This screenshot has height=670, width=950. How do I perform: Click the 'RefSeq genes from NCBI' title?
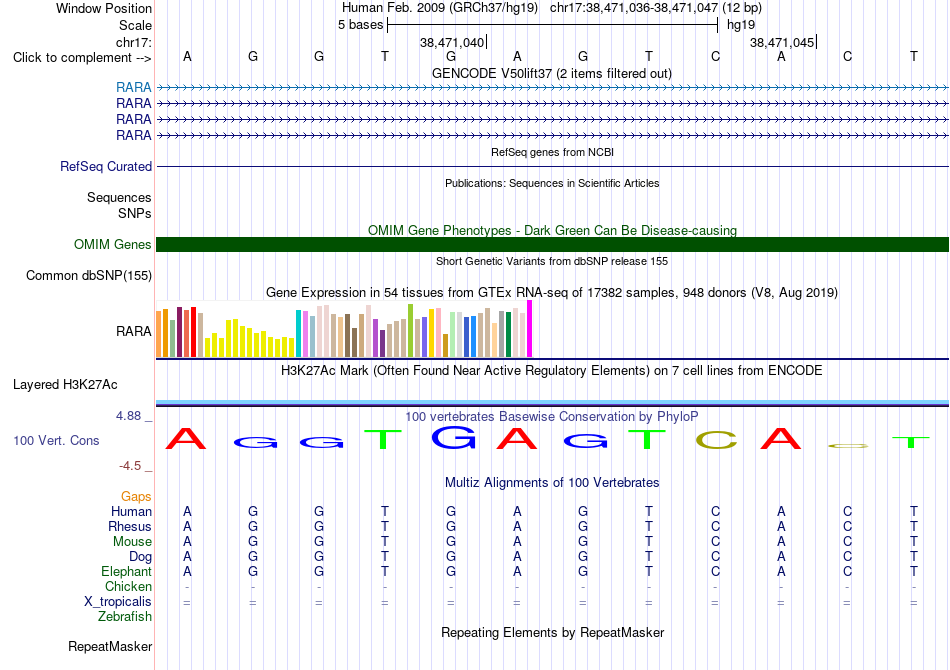click(x=552, y=153)
